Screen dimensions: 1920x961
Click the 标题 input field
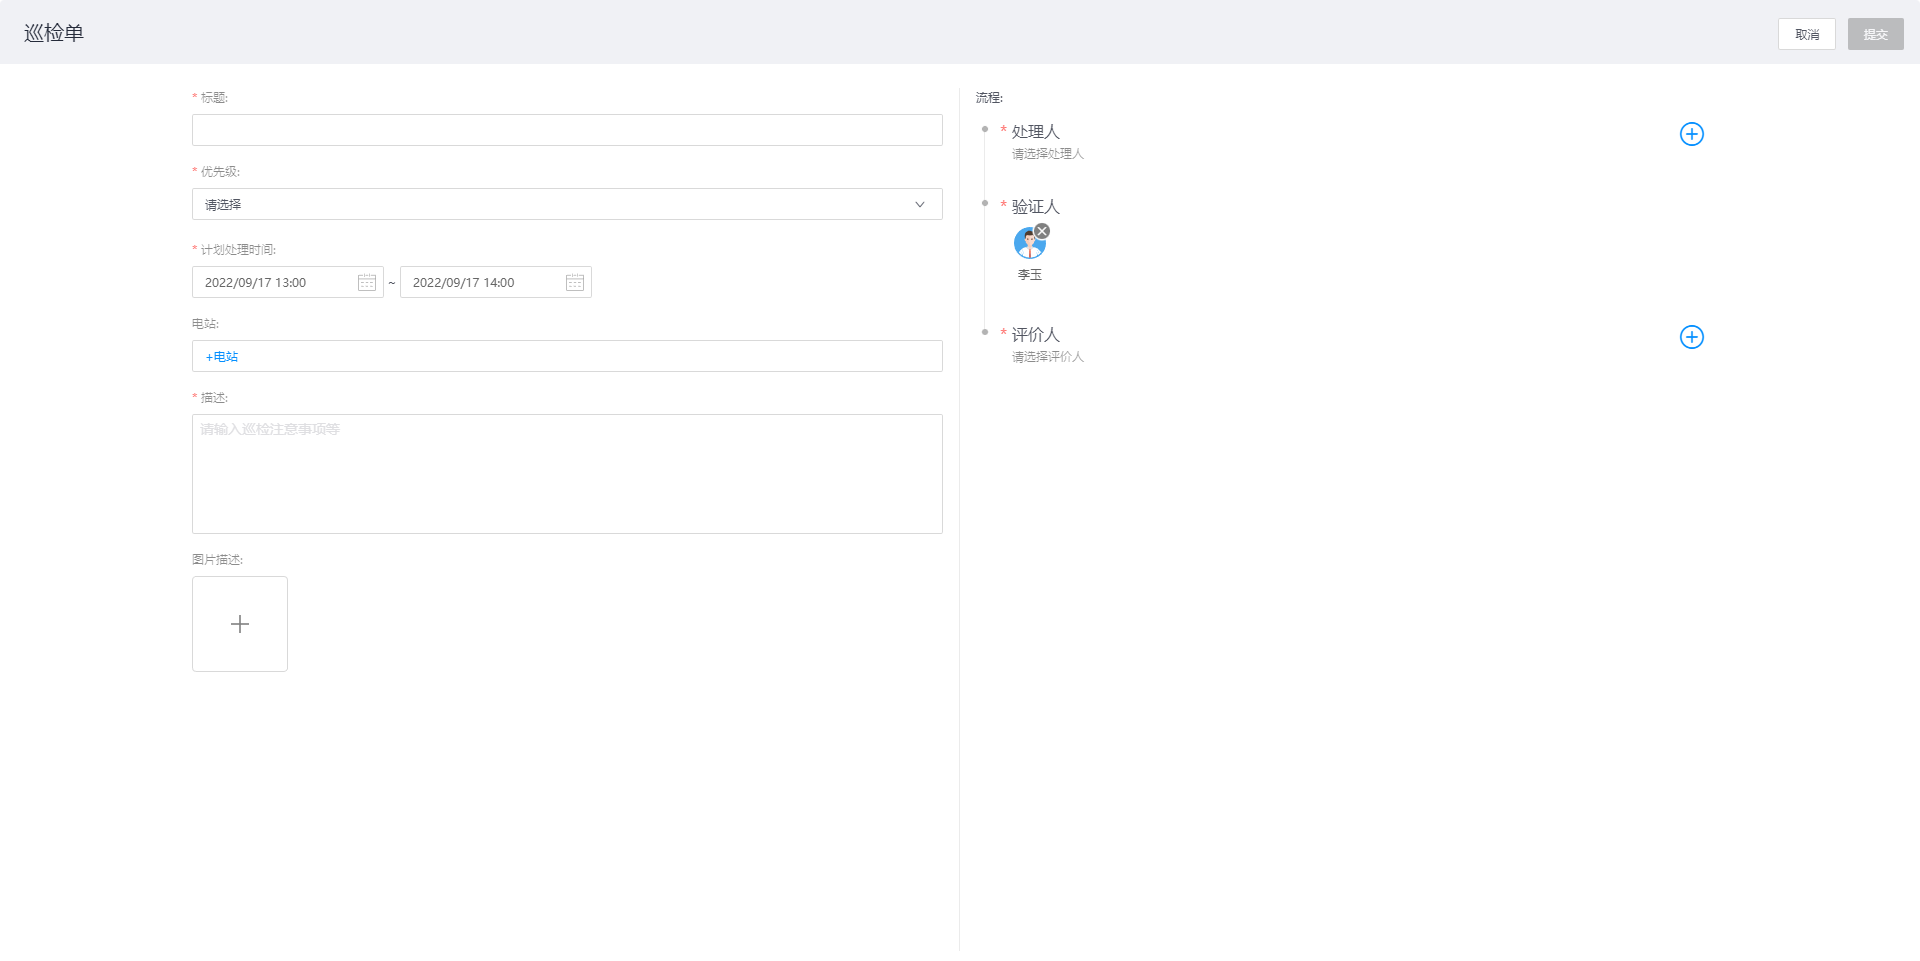click(x=567, y=130)
